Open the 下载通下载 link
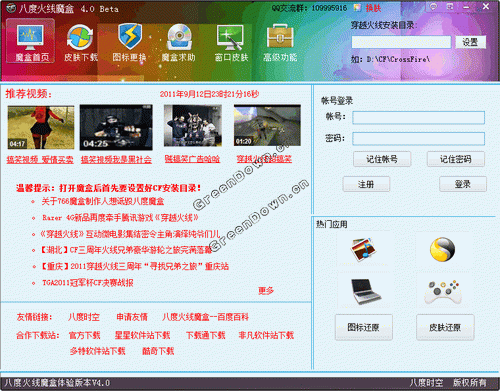500x391 pixels. tap(206, 335)
